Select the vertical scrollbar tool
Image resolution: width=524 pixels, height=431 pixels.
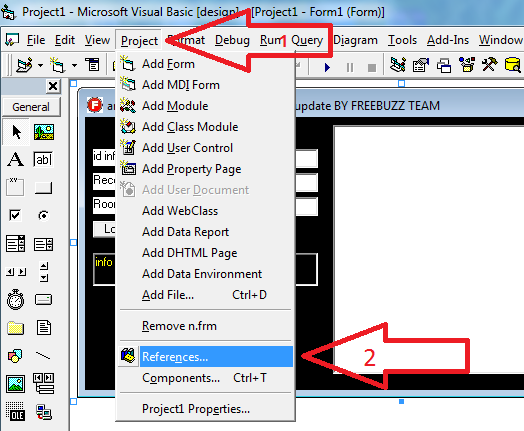[x=44, y=272]
